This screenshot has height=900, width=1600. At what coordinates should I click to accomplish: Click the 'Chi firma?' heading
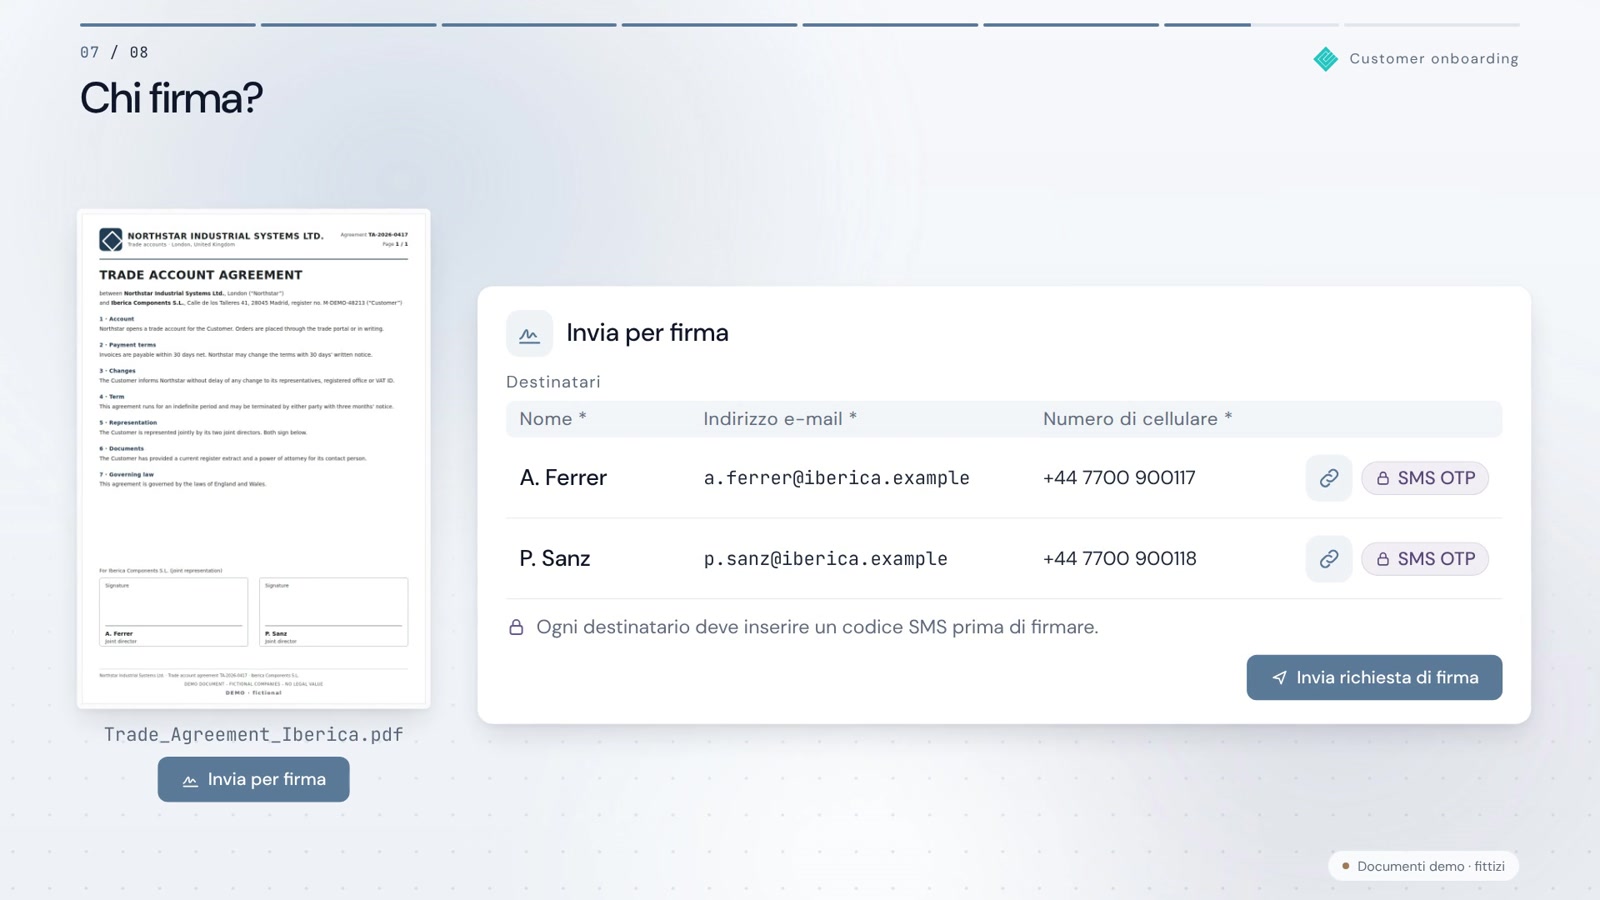171,98
